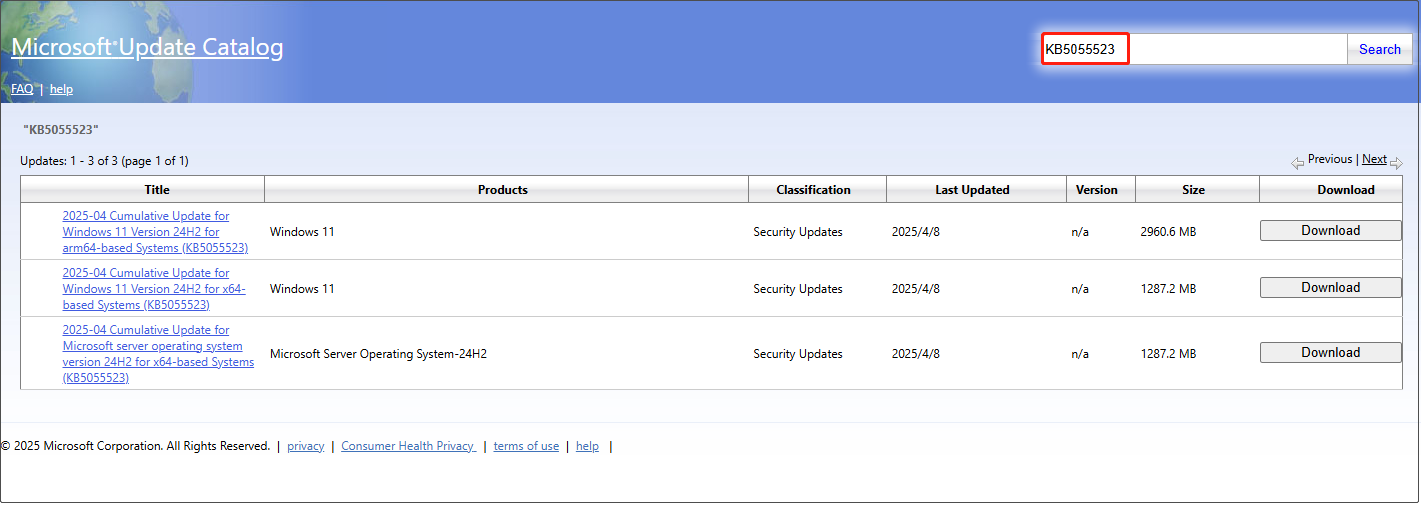Open the Microsoft Update Catalog home link
The height and width of the screenshot is (505, 1421).
[147, 47]
